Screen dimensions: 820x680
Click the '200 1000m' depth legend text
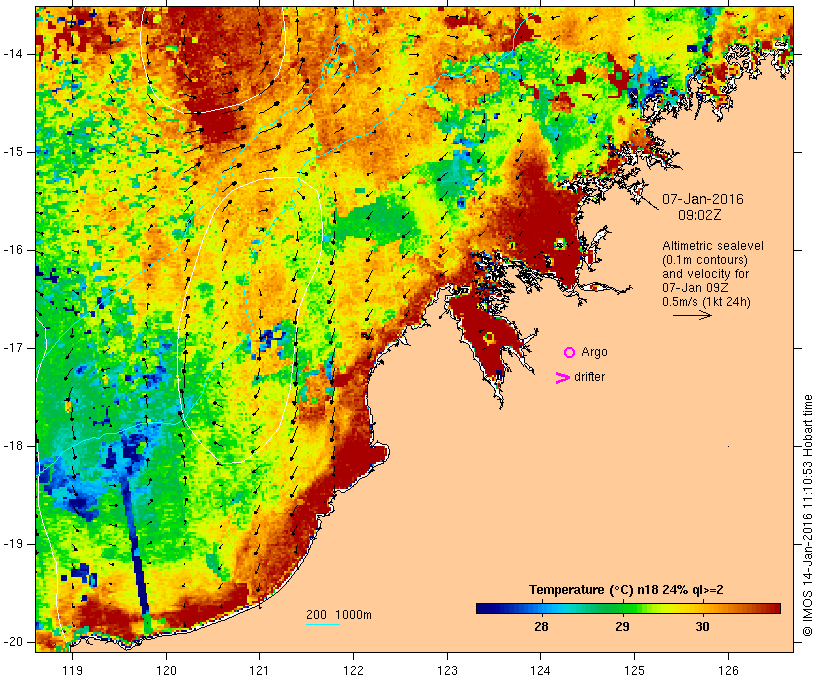click(x=339, y=615)
